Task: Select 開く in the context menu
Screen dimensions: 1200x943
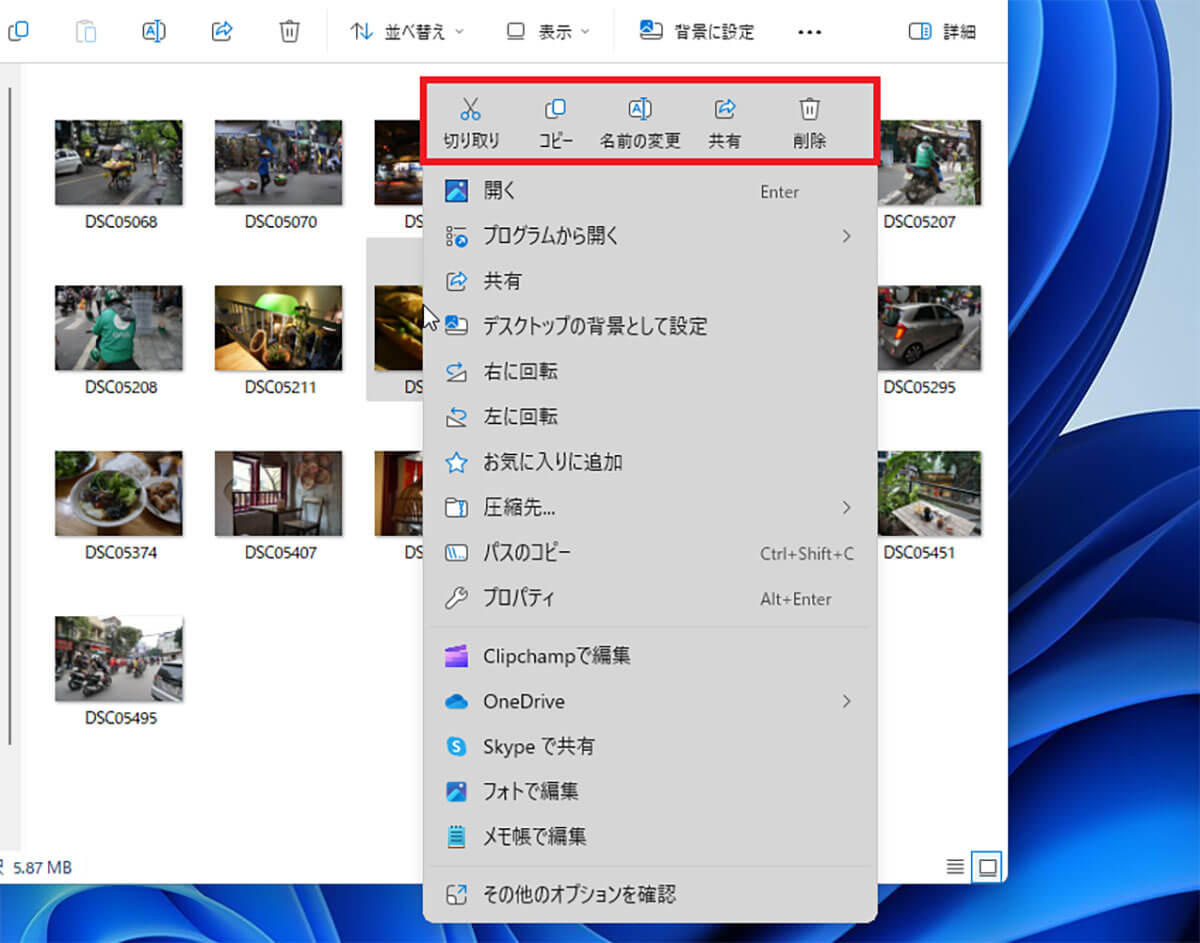Action: tap(650, 191)
